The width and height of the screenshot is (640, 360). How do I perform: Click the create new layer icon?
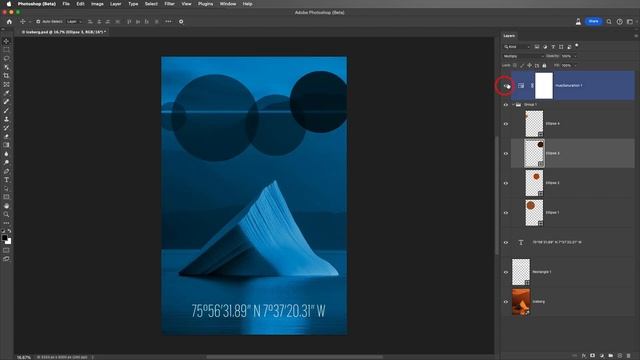point(620,356)
